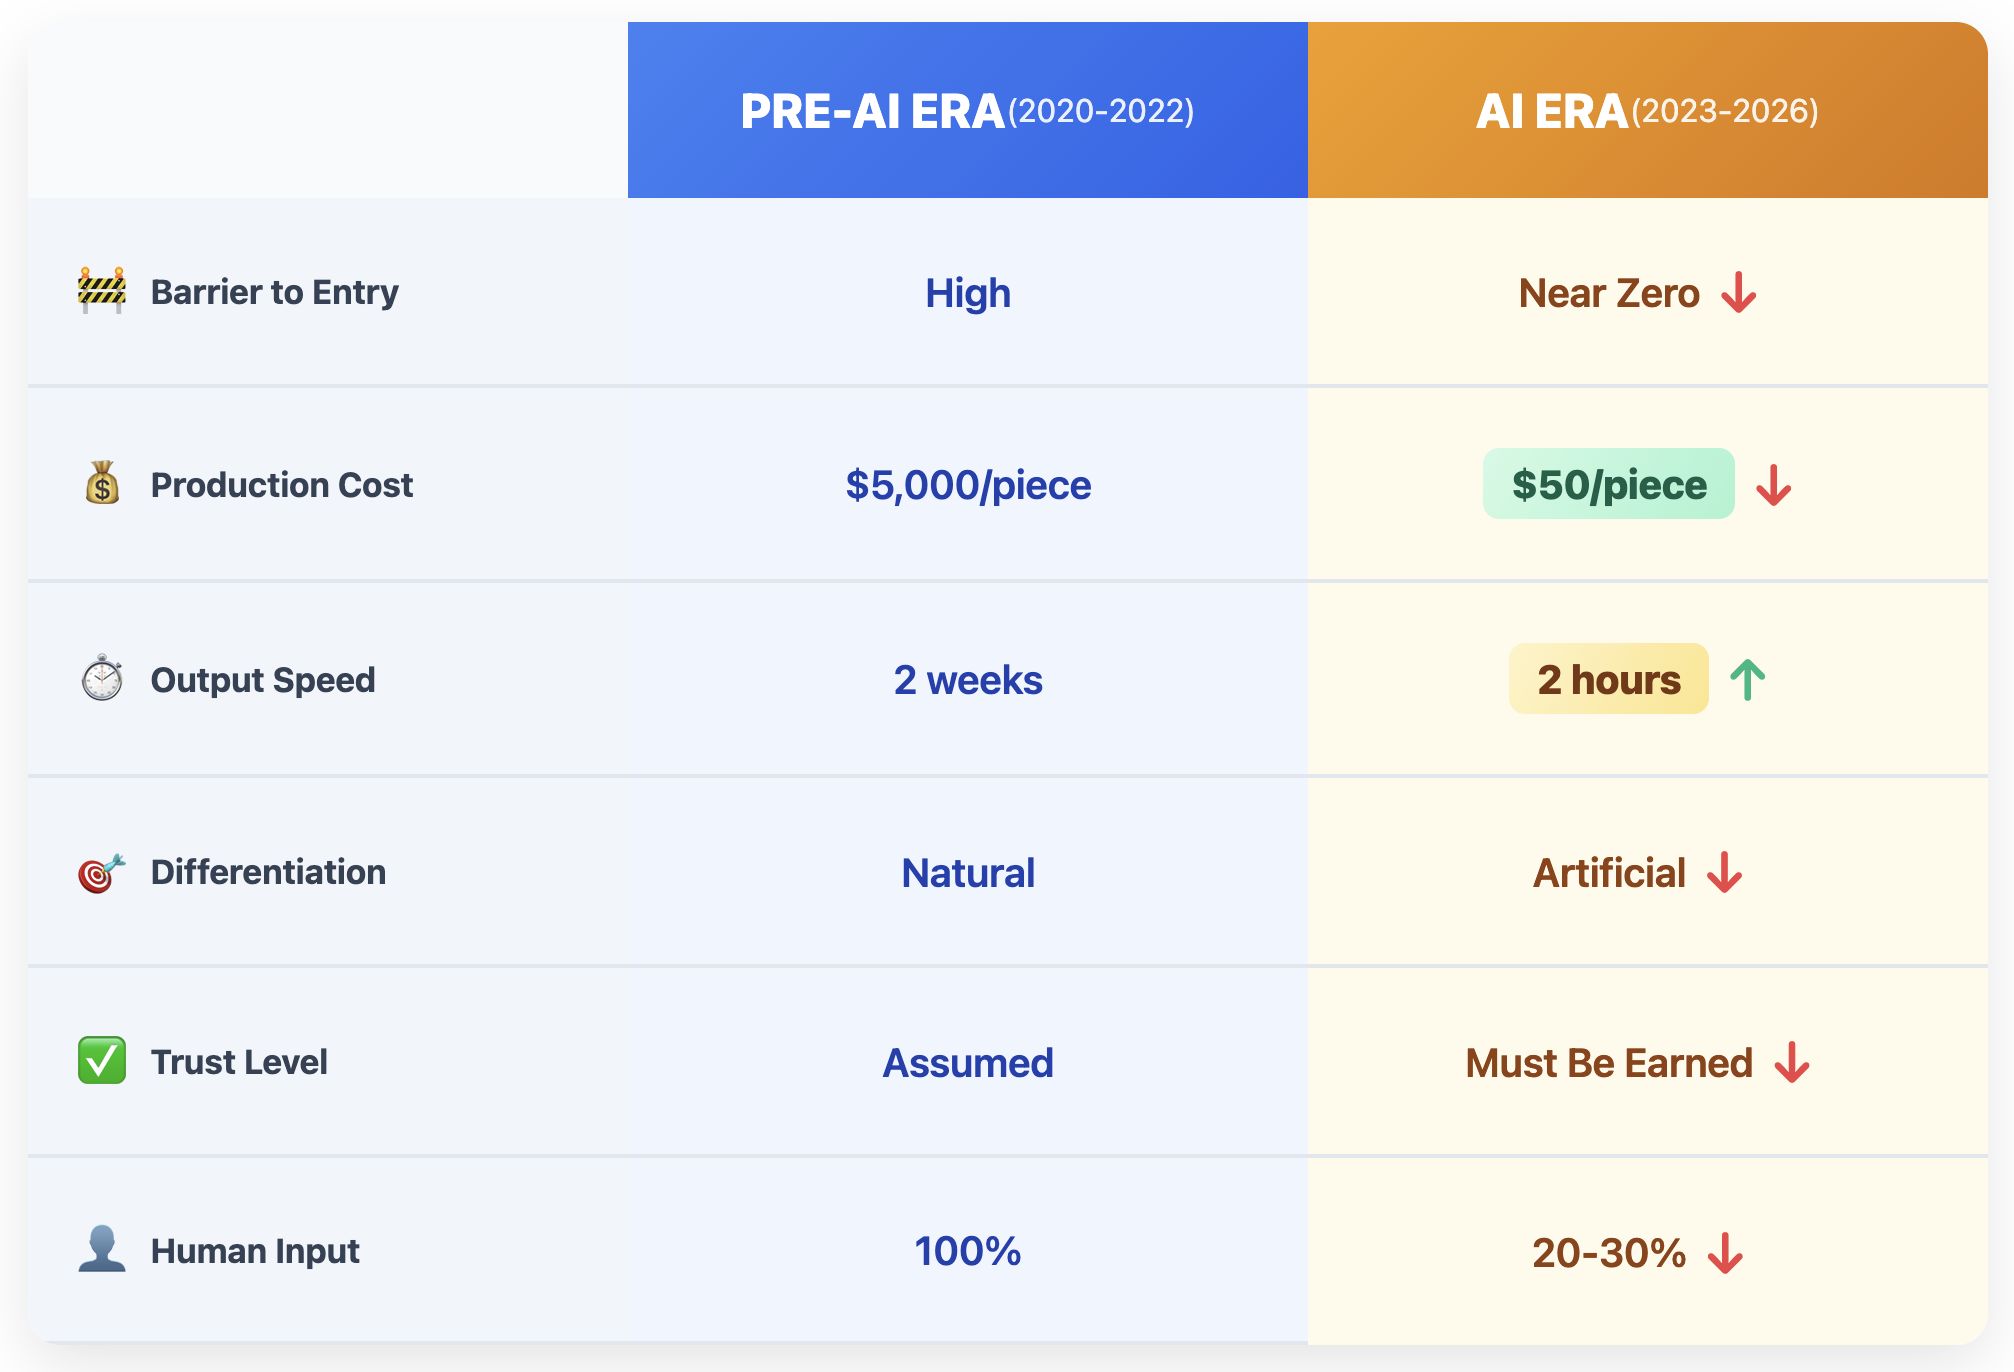This screenshot has width=2014, height=1372.
Task: Click the Barrier to Entry label
Action: click(x=274, y=292)
